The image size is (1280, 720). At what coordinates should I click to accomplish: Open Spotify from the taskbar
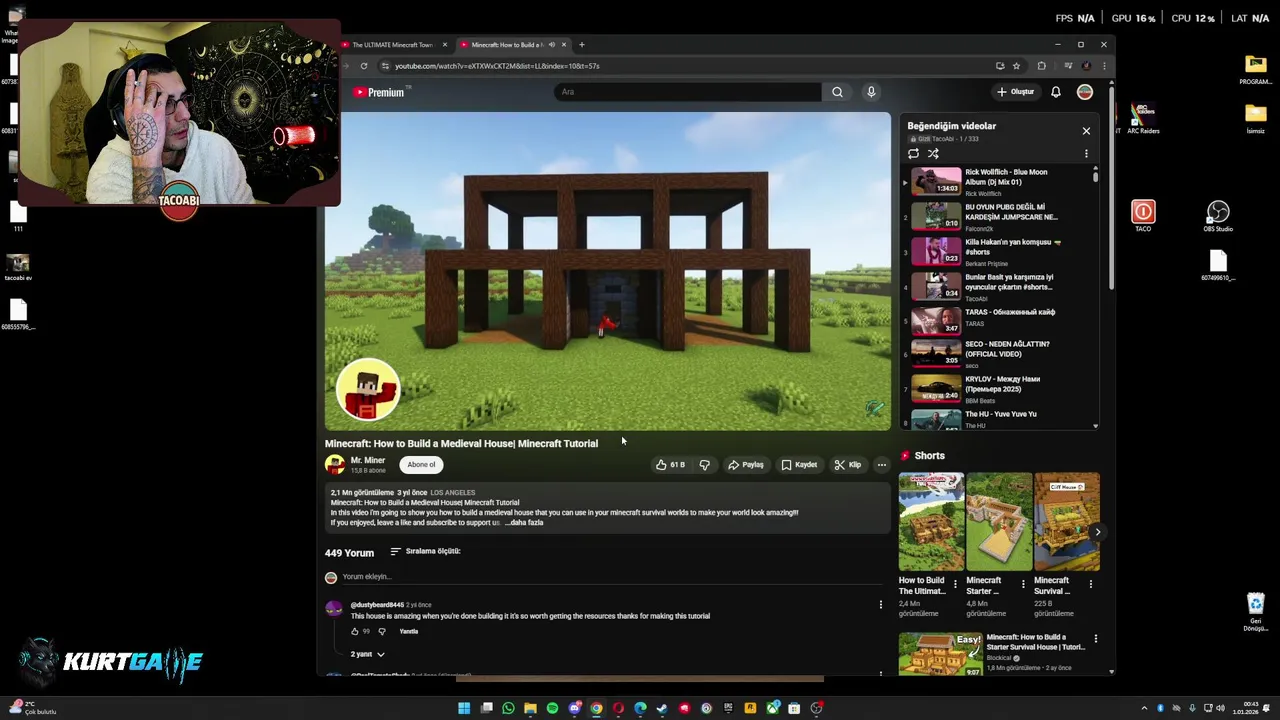coord(552,708)
